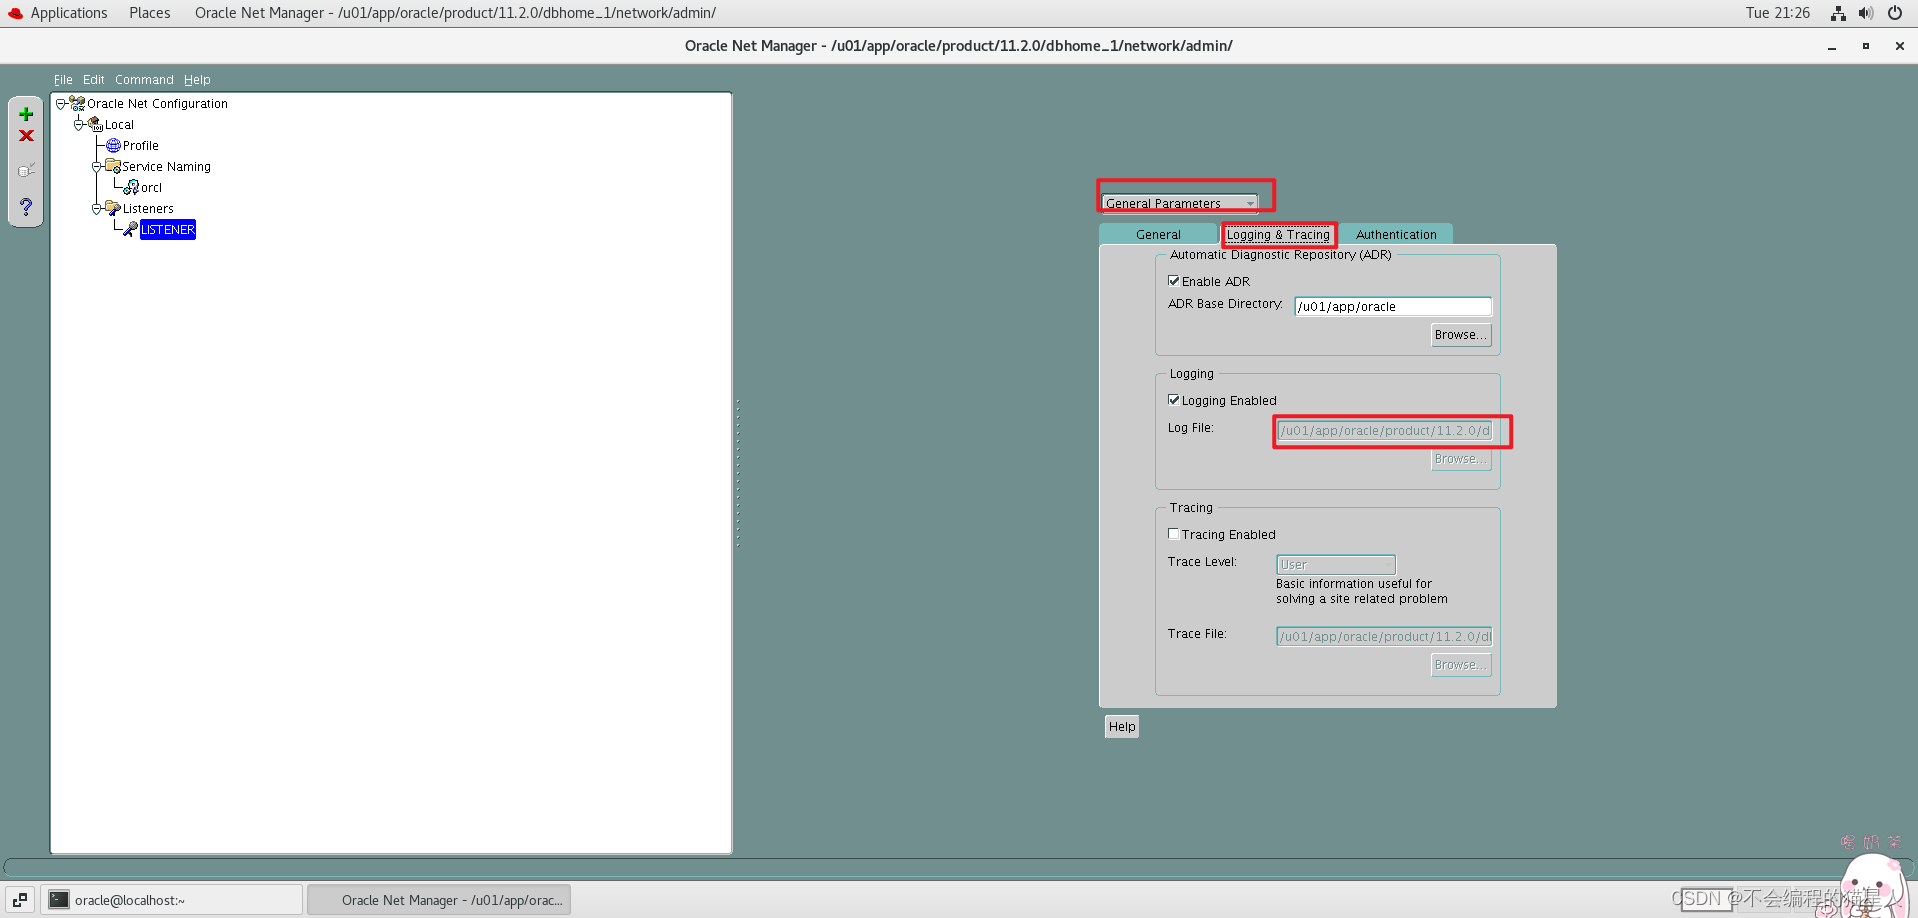Click Oracle Net Manager taskbar button

[439, 900]
